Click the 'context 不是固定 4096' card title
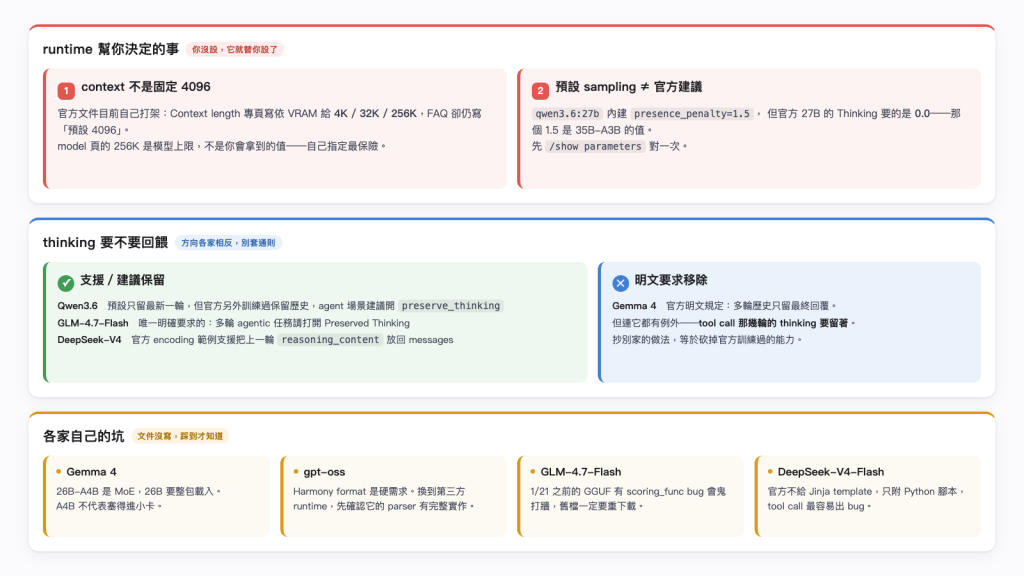 [x=146, y=87]
